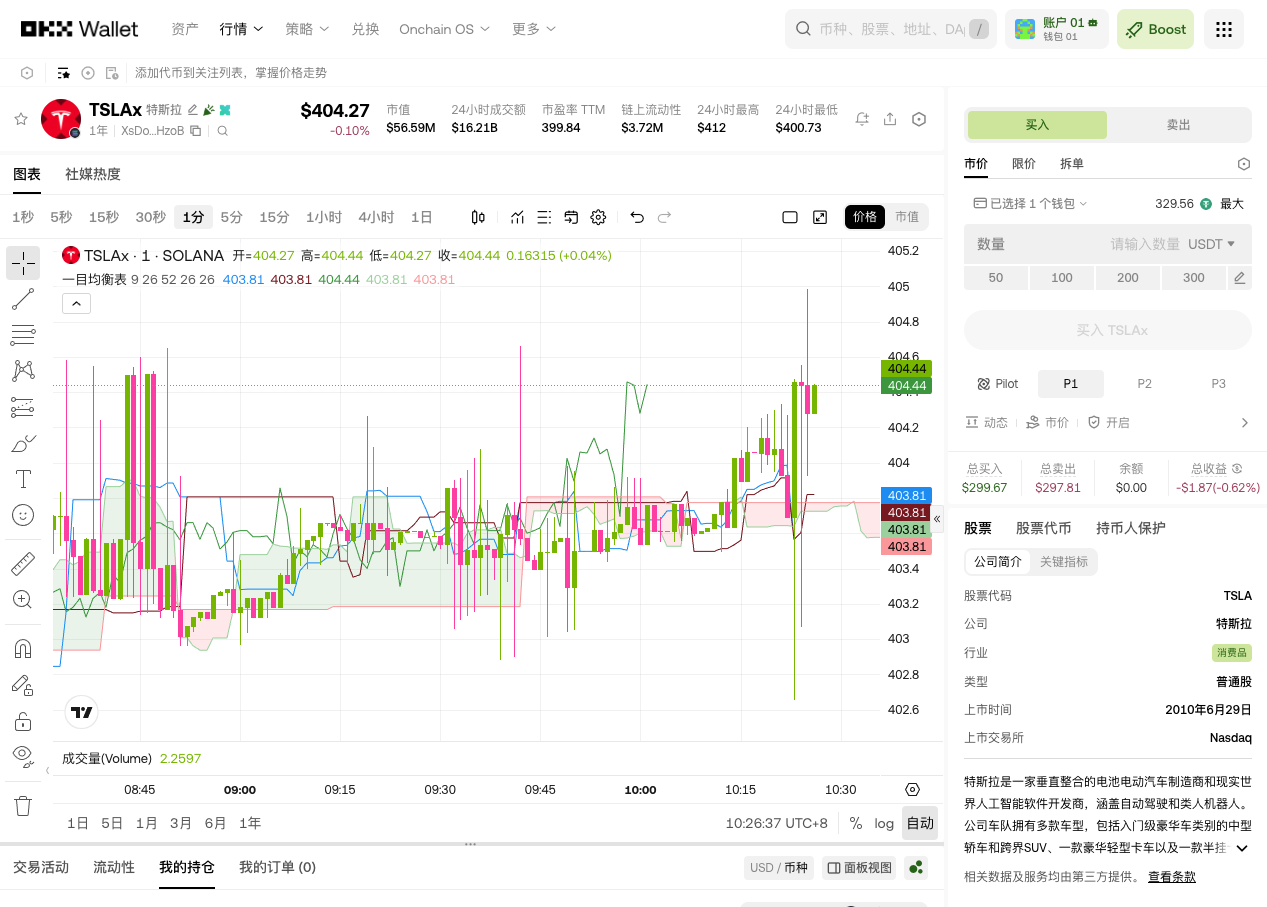Image resolution: width=1267 pixels, height=907 pixels.
Task: Open chart settings gear
Action: (x=598, y=217)
